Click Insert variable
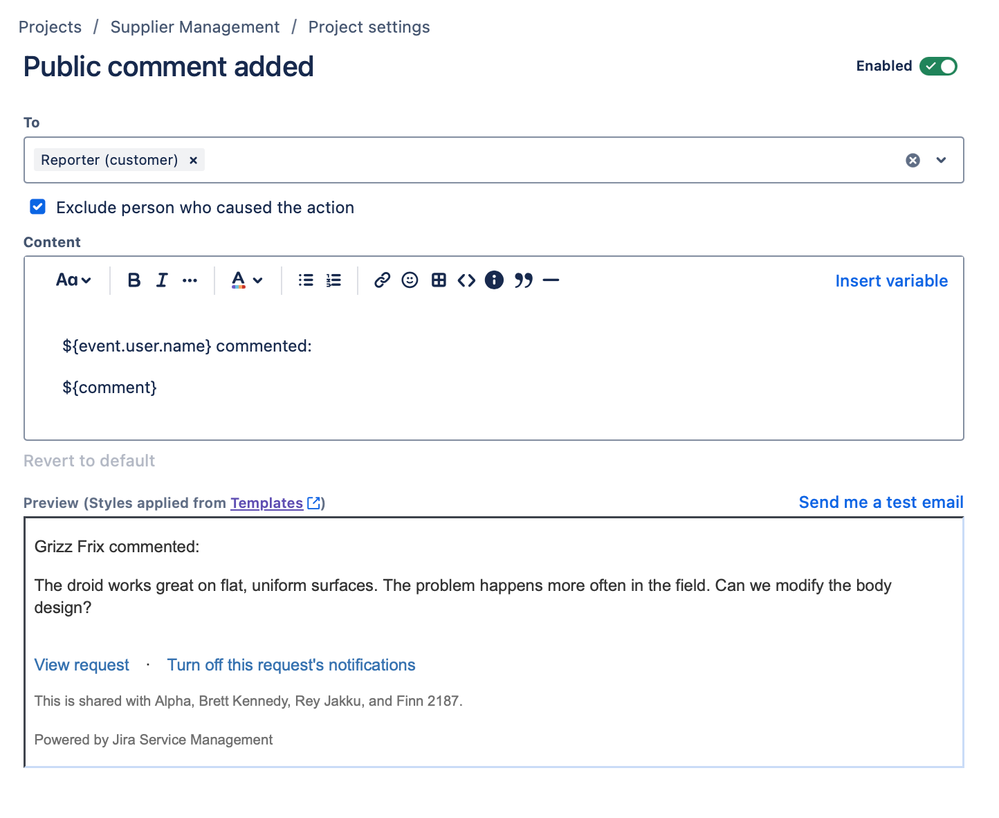The width and height of the screenshot is (999, 818). [891, 281]
